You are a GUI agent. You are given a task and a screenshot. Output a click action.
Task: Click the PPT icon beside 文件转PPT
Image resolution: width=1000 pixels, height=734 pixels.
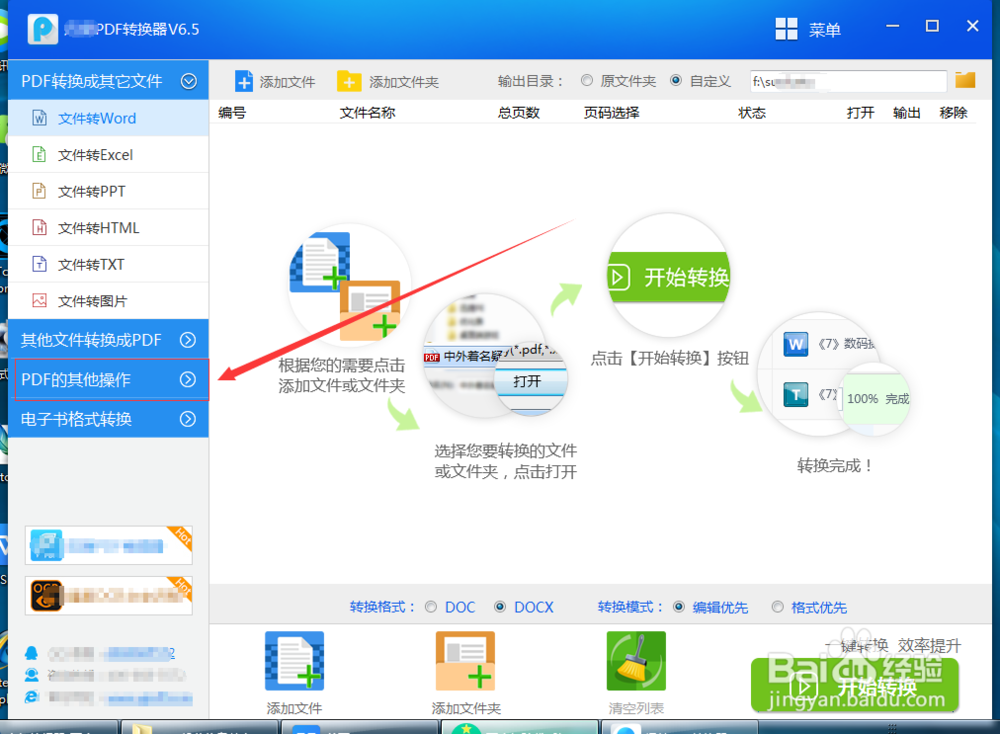coord(40,191)
